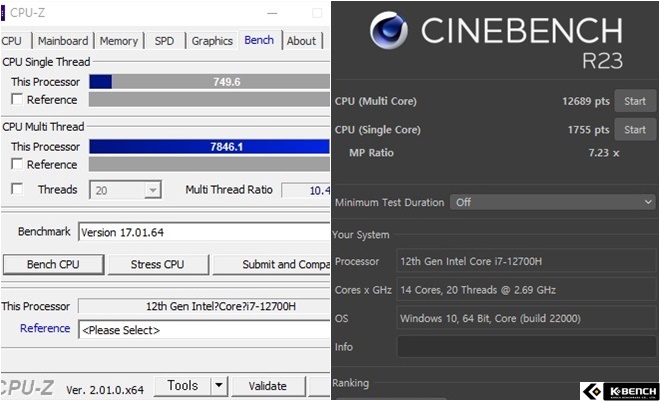Click the Validate button
The image size is (660, 401).
[x=268, y=386]
